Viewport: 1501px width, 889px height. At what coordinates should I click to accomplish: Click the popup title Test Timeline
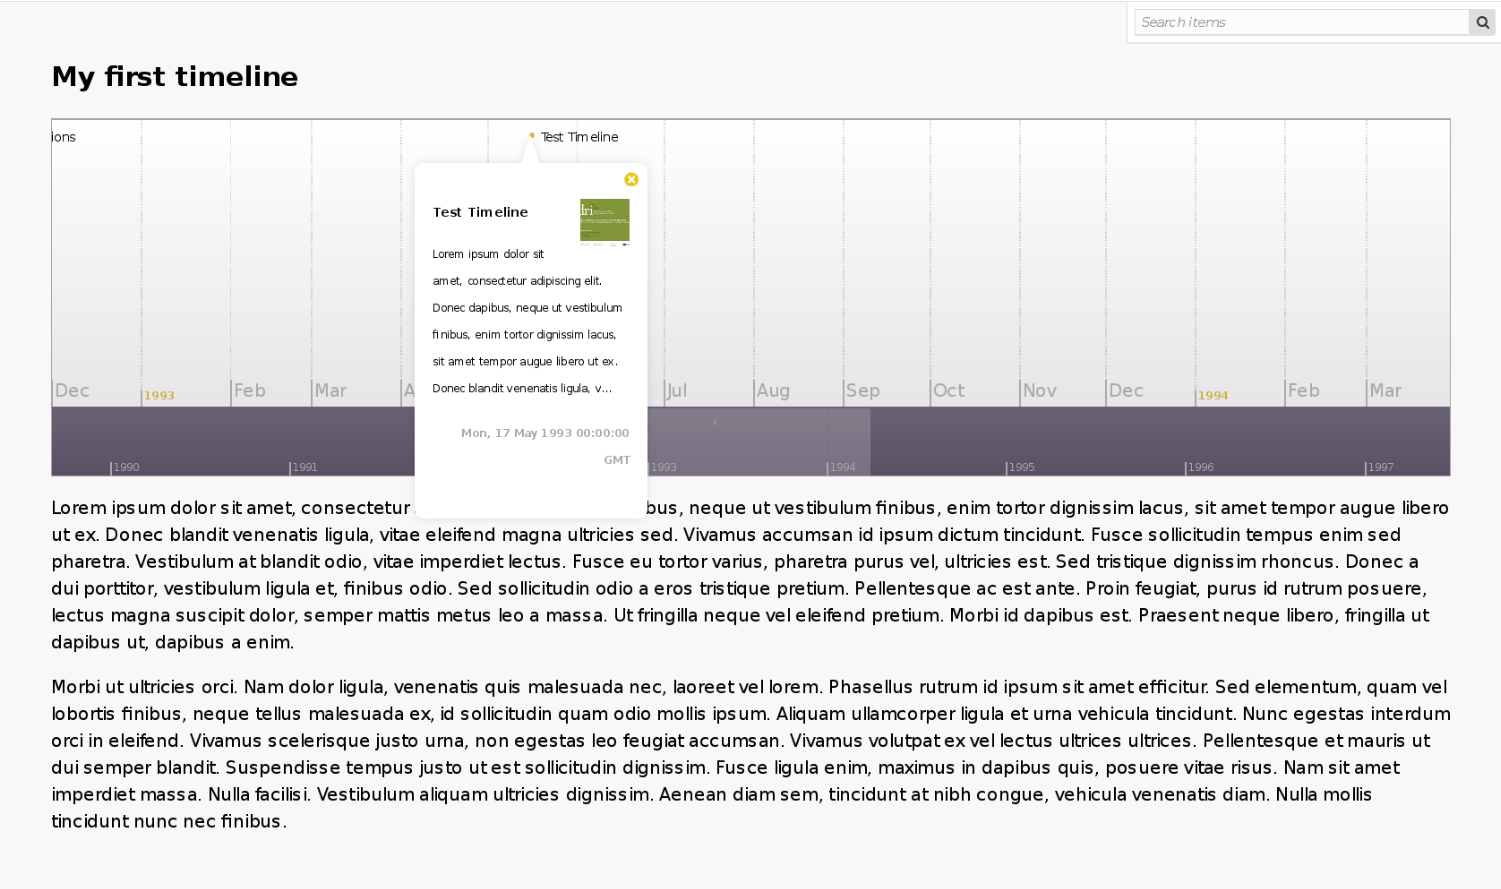point(480,212)
